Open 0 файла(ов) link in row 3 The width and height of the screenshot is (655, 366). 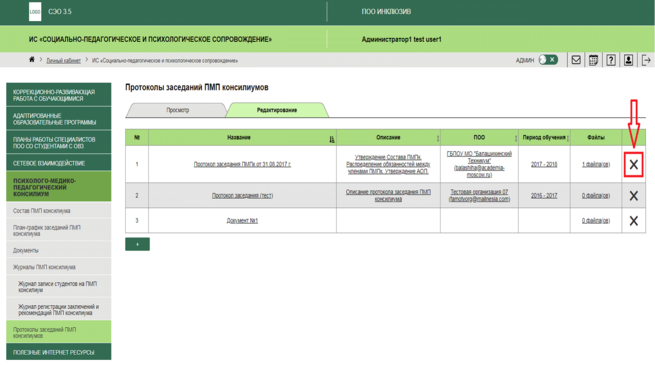(x=596, y=221)
